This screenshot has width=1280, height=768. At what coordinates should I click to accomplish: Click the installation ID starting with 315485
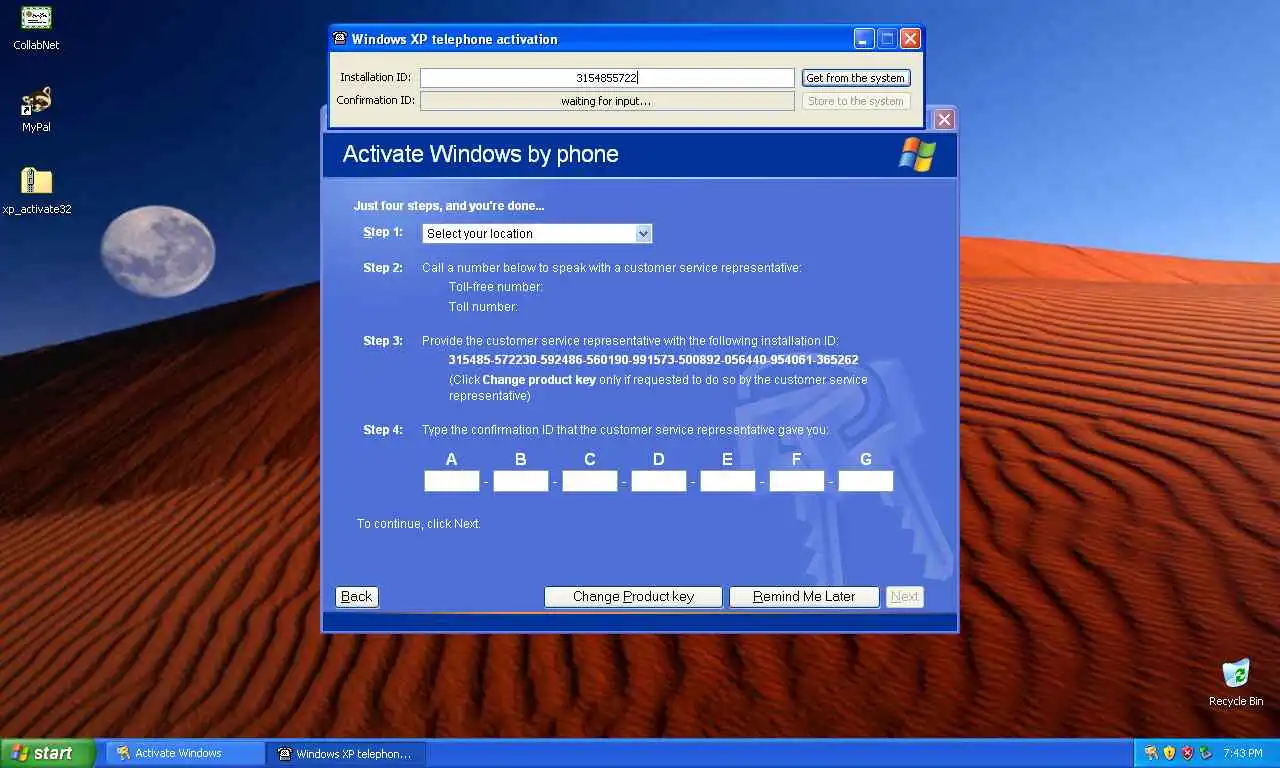(x=653, y=360)
